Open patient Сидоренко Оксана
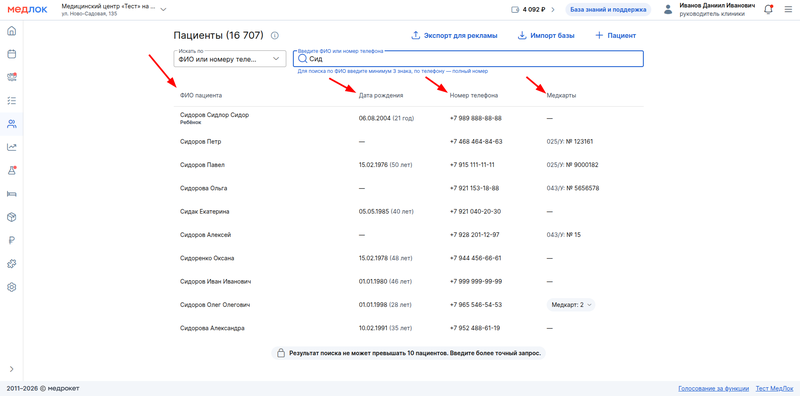The height and width of the screenshot is (396, 800). (207, 258)
